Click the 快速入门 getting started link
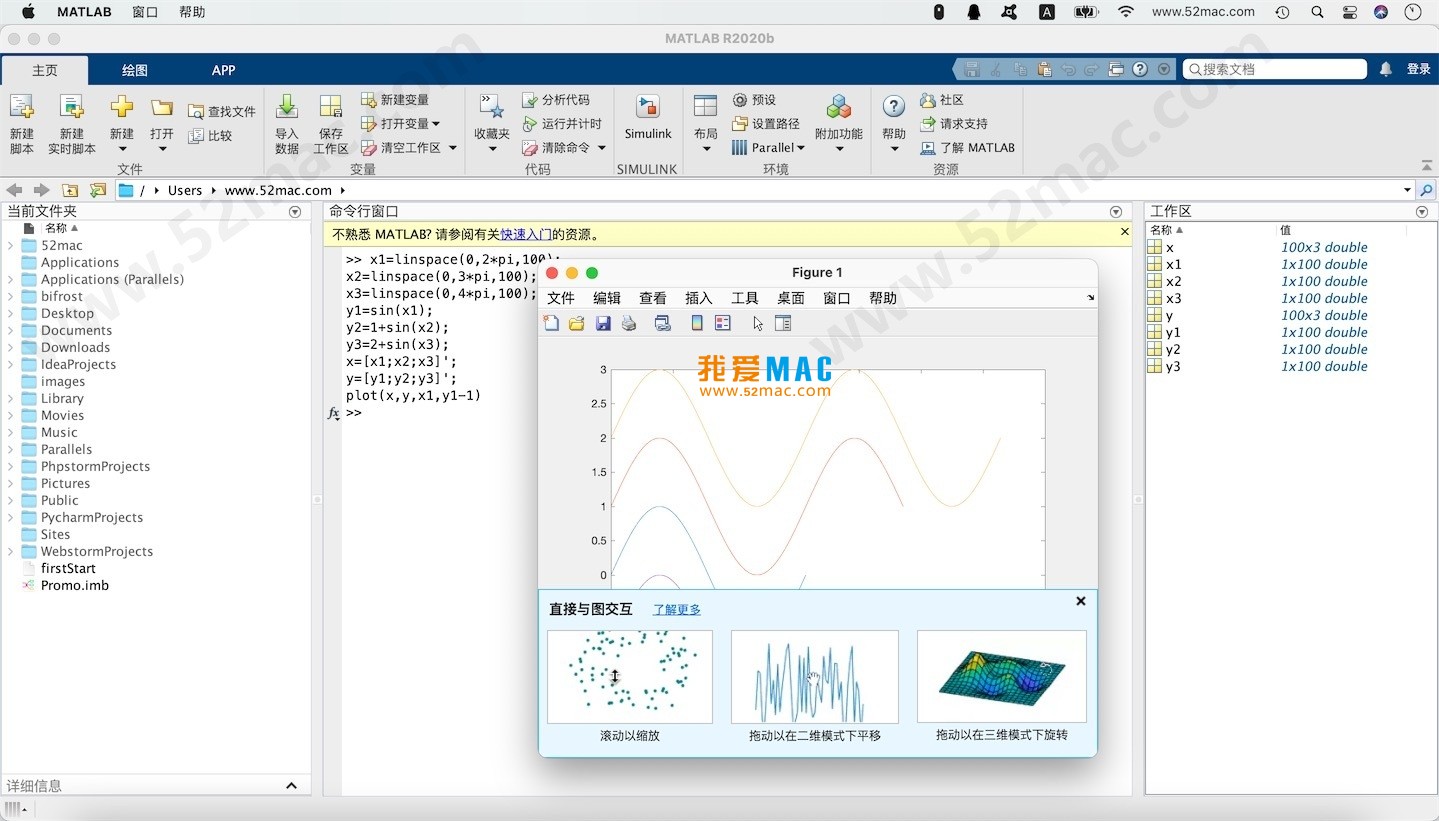1439x821 pixels. click(x=526, y=235)
